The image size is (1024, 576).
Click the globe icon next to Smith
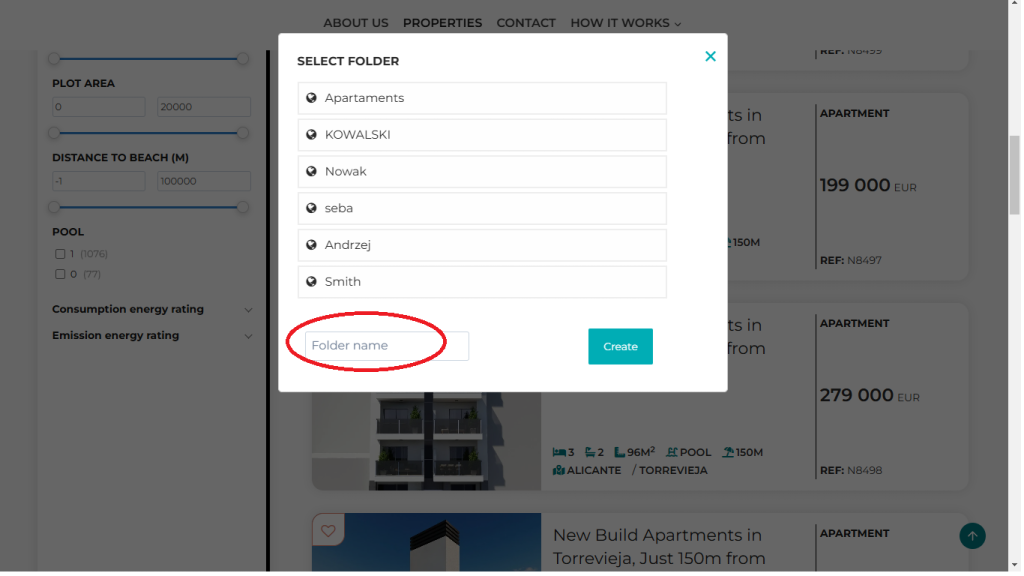[312, 282]
